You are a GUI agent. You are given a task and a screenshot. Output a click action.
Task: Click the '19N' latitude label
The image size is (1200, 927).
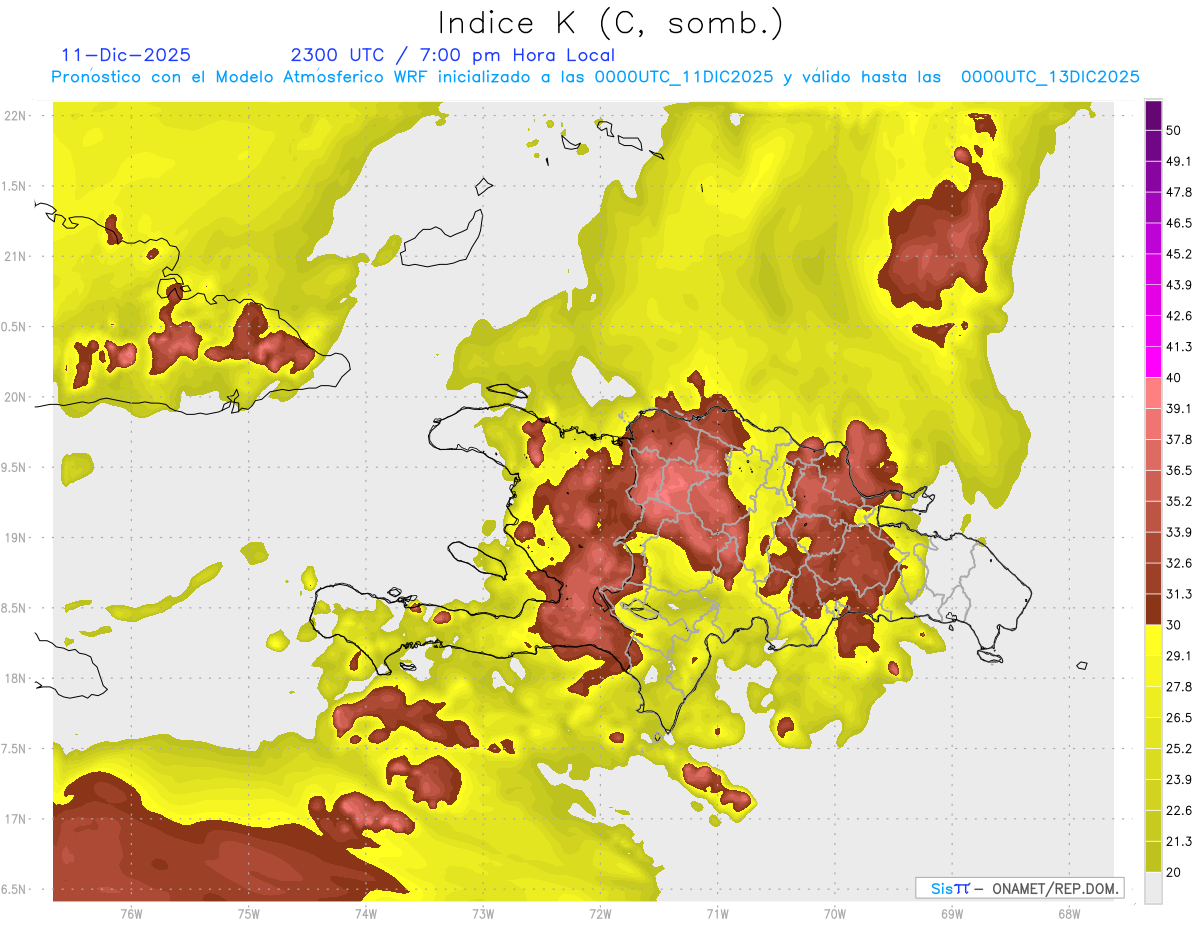click(x=15, y=538)
